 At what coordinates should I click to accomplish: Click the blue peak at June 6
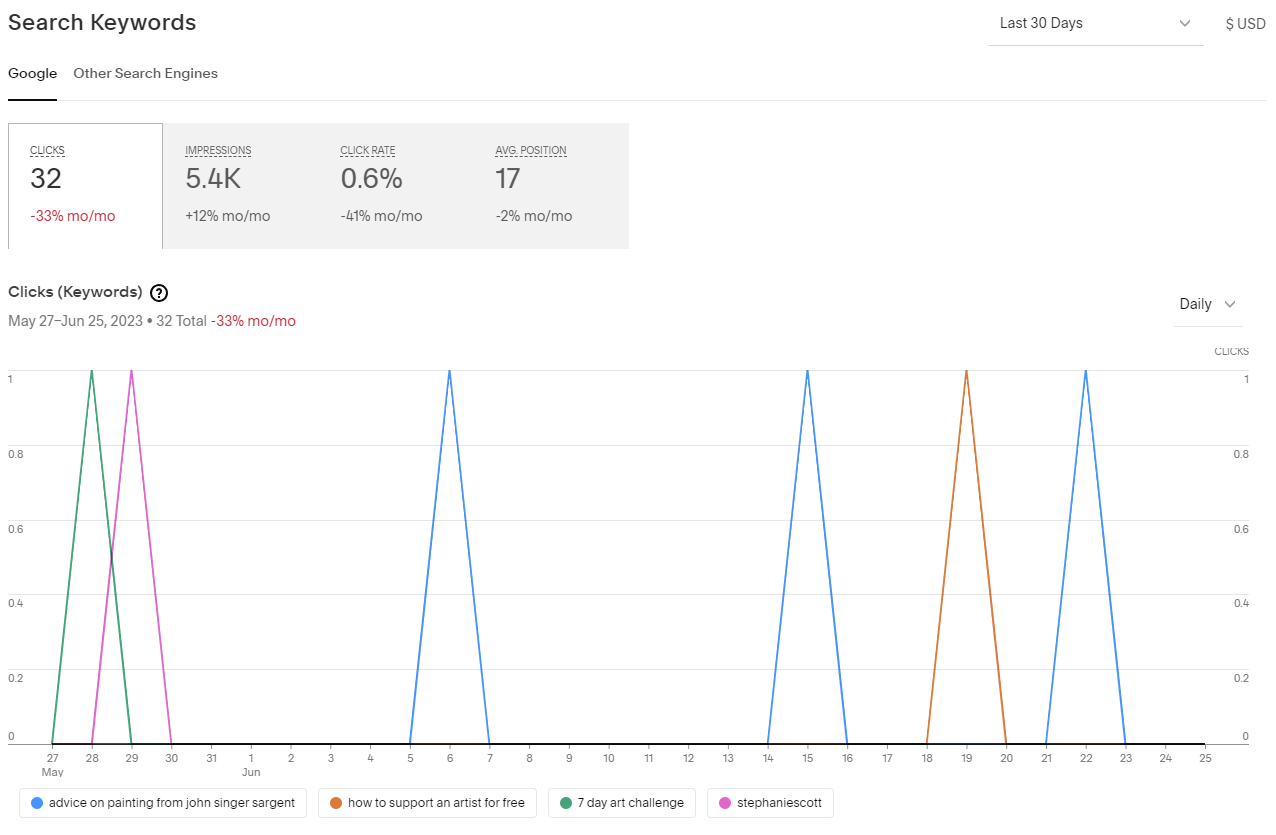(x=449, y=371)
